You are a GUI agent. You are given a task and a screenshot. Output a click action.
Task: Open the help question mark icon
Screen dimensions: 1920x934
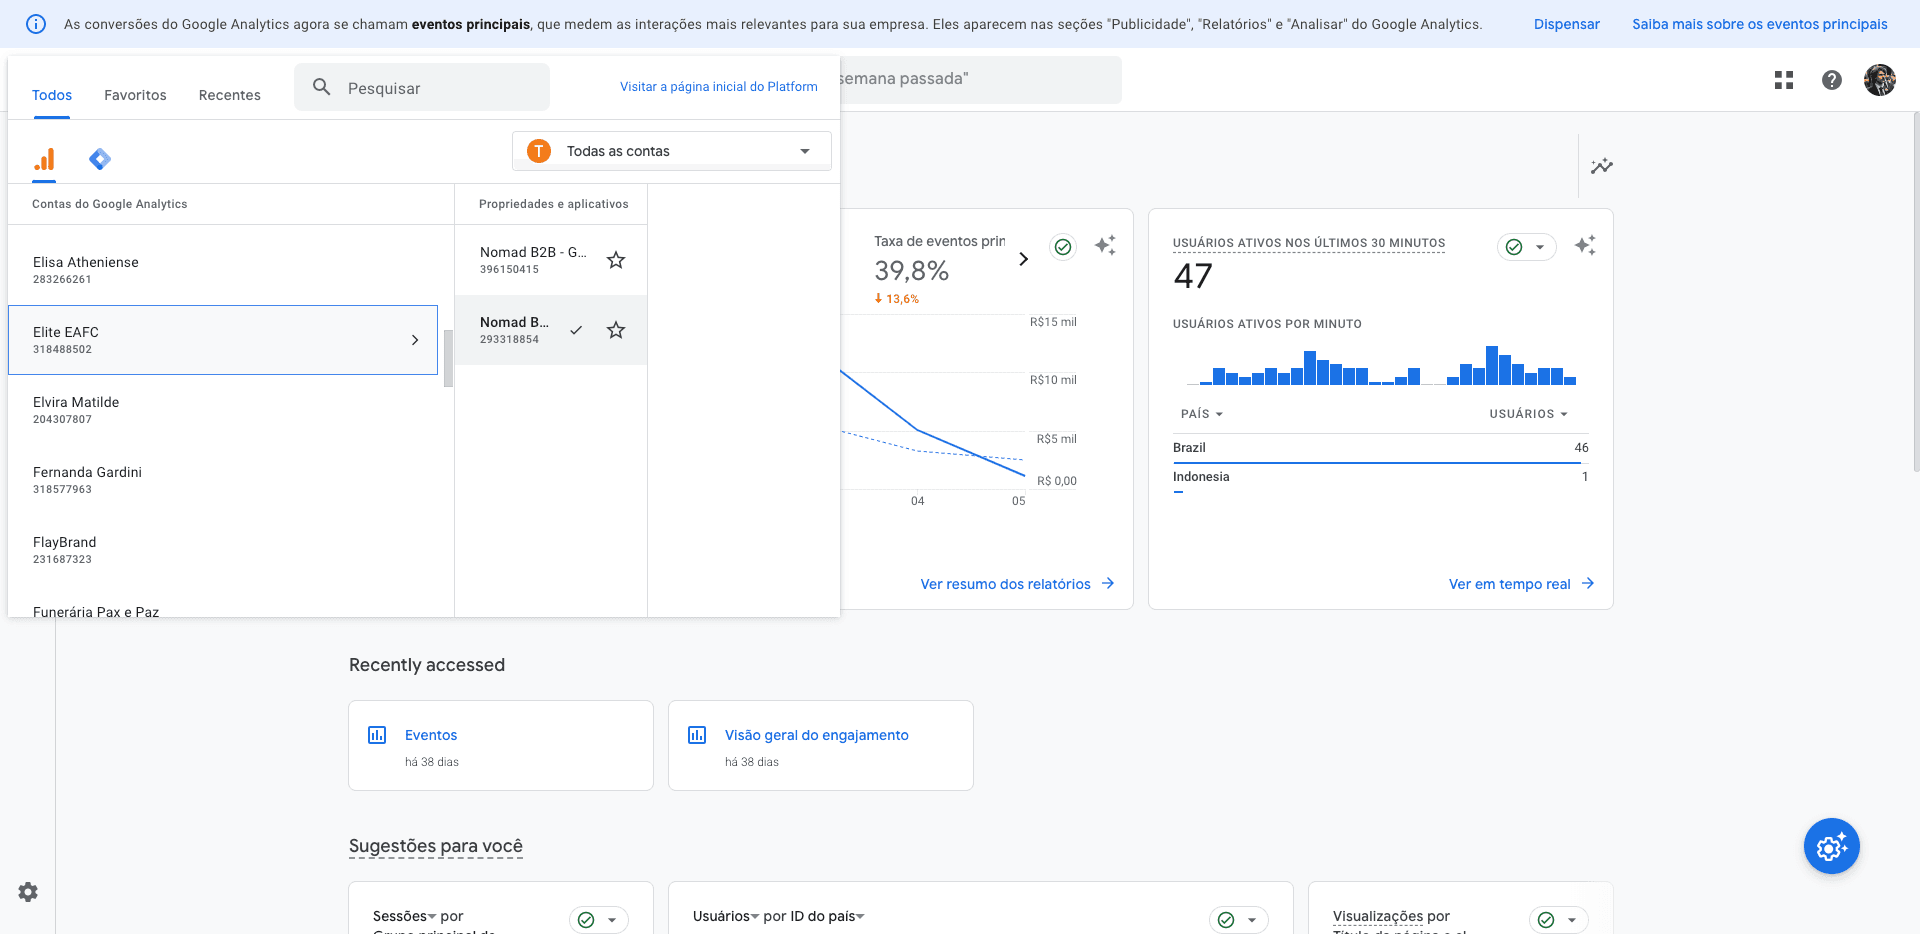[x=1832, y=80]
